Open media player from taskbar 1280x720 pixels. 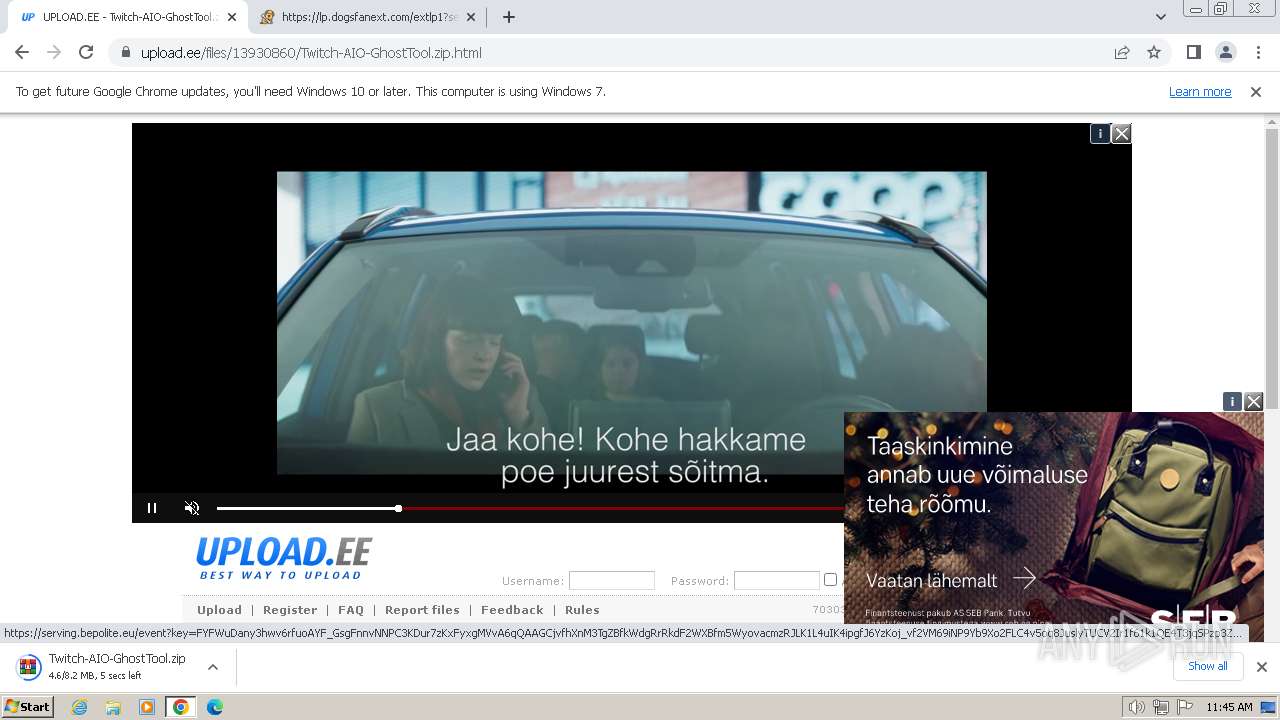coord(147,707)
